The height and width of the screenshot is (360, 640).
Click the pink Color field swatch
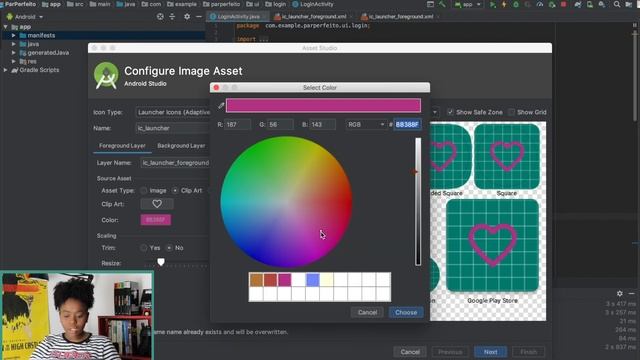[156, 220]
